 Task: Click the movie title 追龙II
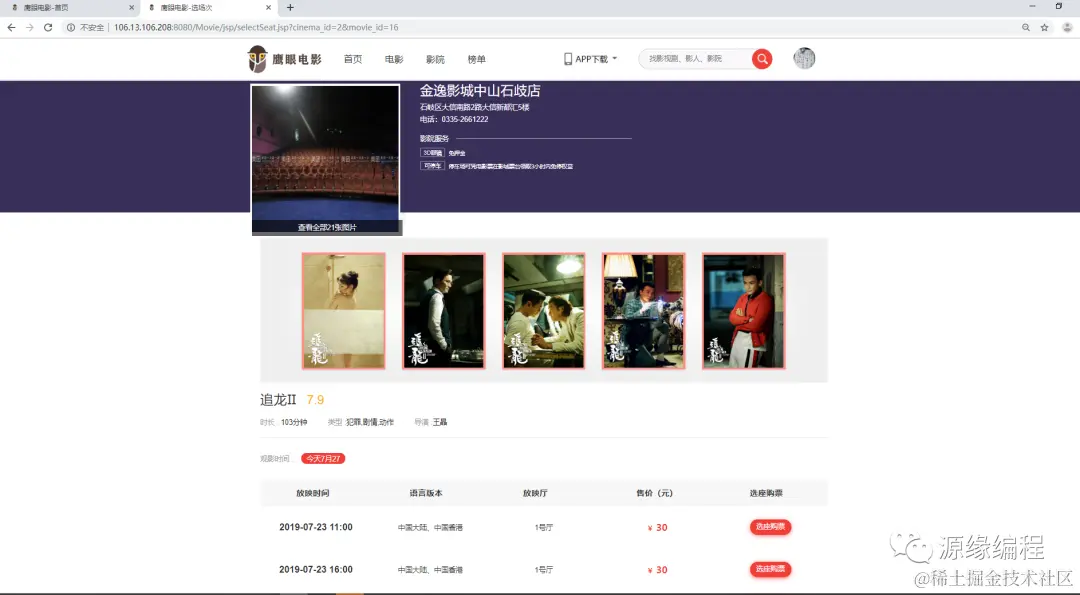[x=278, y=399]
